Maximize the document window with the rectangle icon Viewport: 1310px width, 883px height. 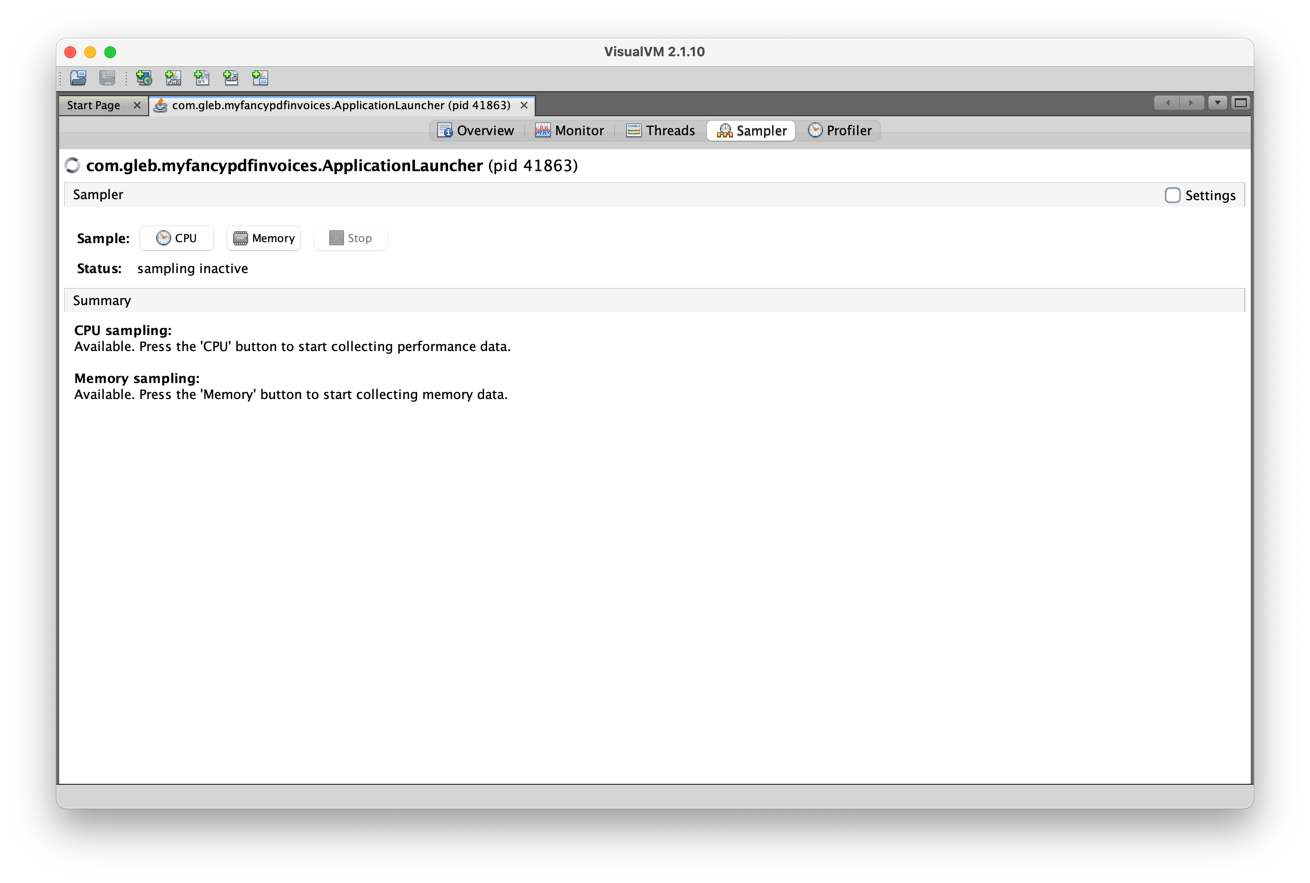point(1240,103)
